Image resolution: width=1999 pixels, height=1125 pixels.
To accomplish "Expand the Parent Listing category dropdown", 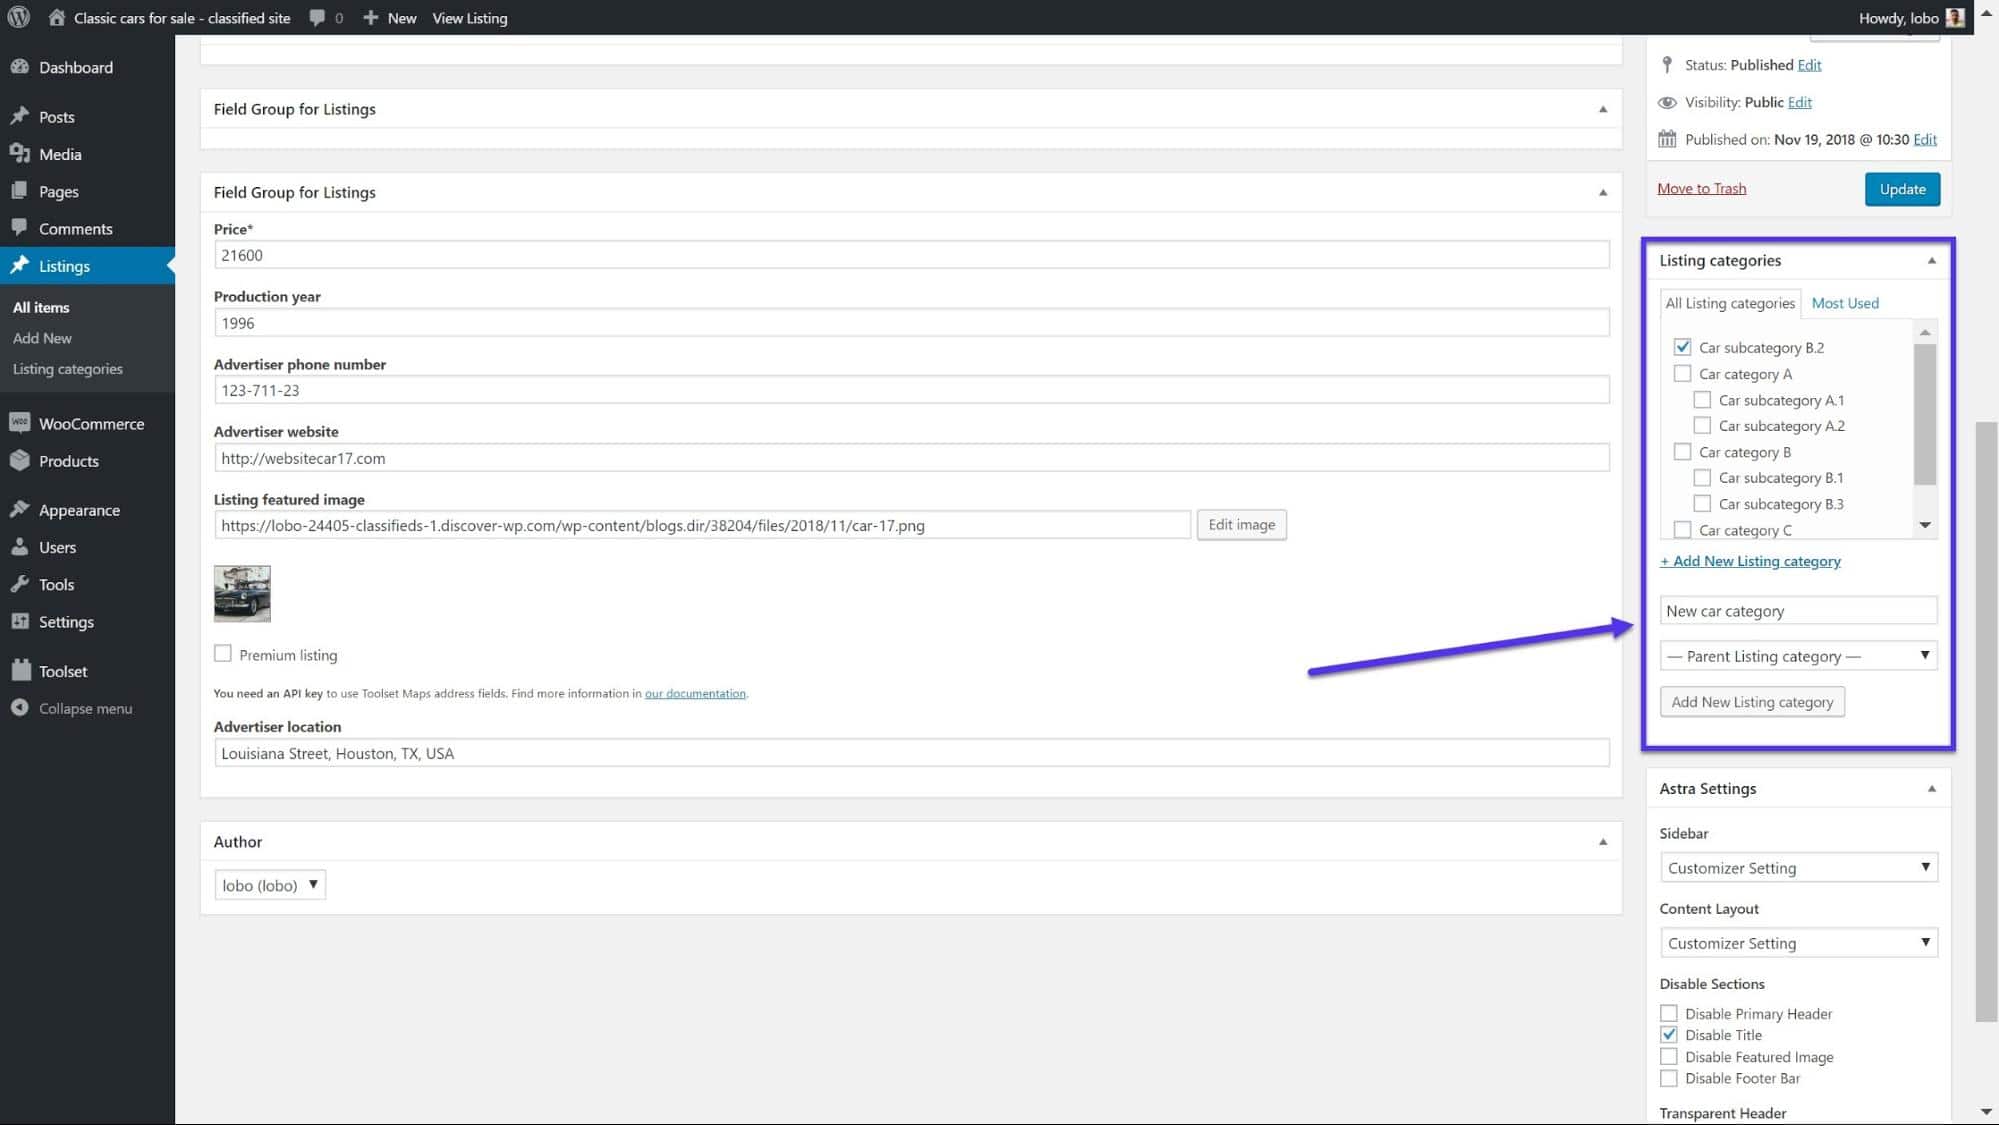I will click(1796, 655).
